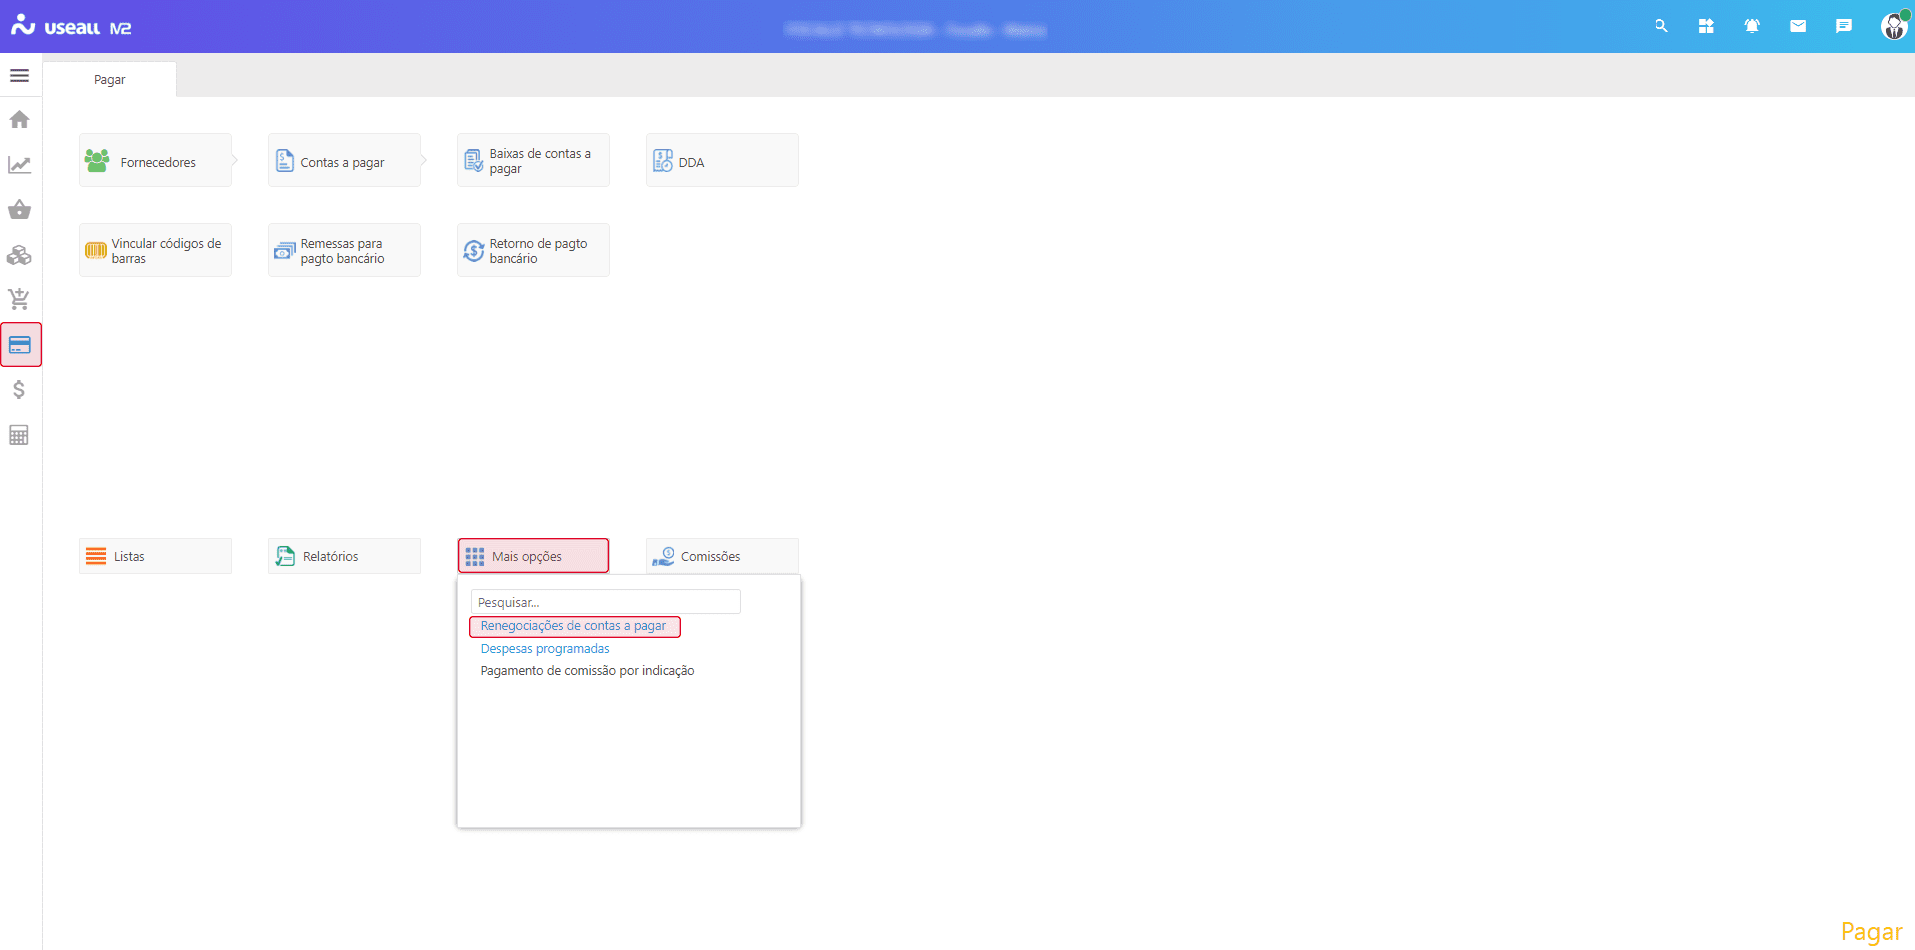Click the user avatar in header
Viewport: 1915px width, 950px height.
pos(1893,27)
